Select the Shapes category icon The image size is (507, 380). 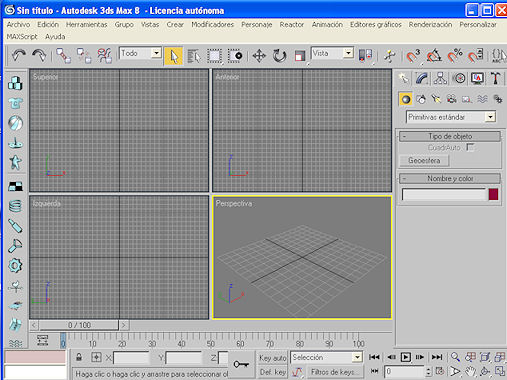click(x=421, y=99)
